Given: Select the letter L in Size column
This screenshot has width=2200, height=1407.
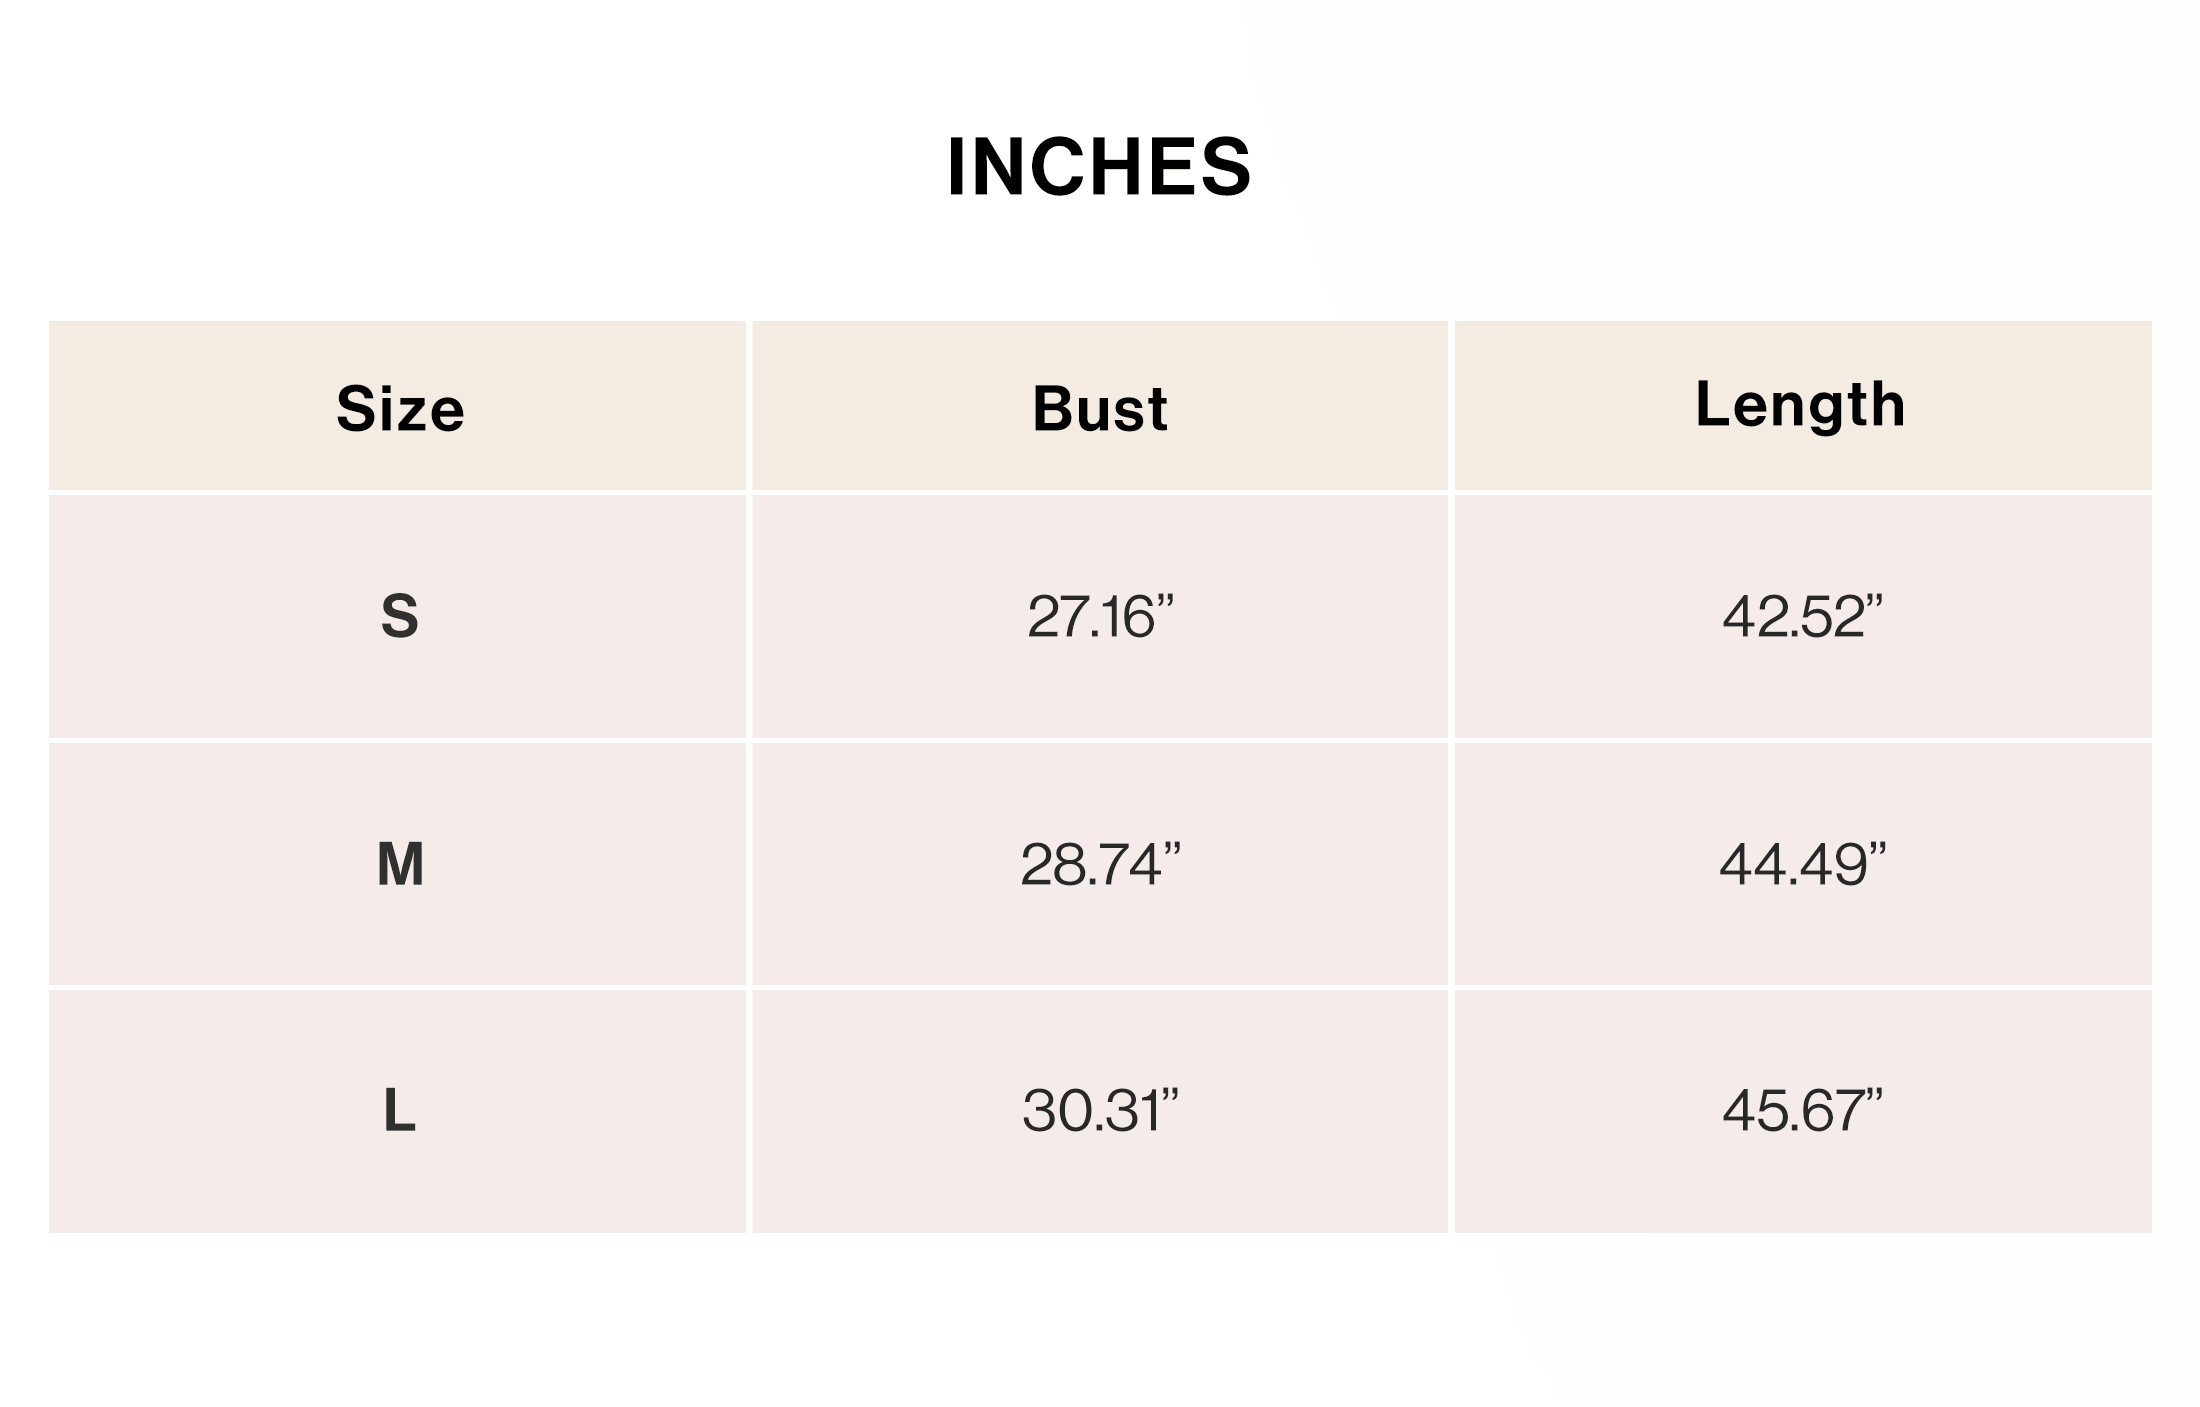Looking at the screenshot, I should (400, 1111).
